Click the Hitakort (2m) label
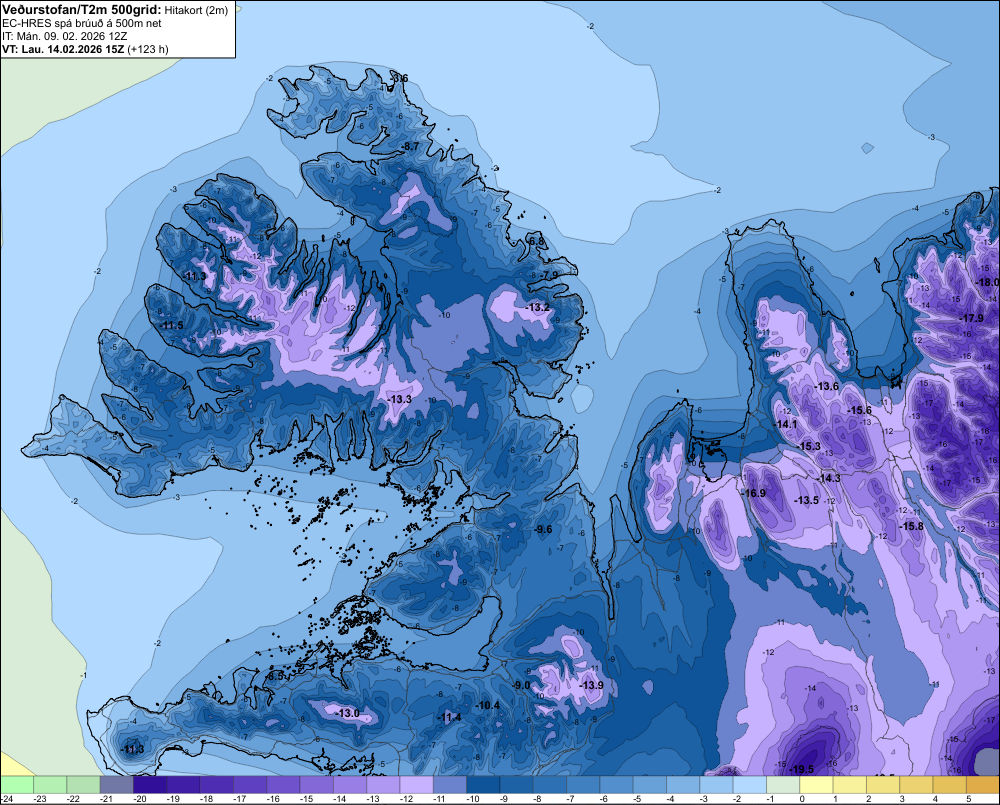1000x805 pixels. click(196, 10)
